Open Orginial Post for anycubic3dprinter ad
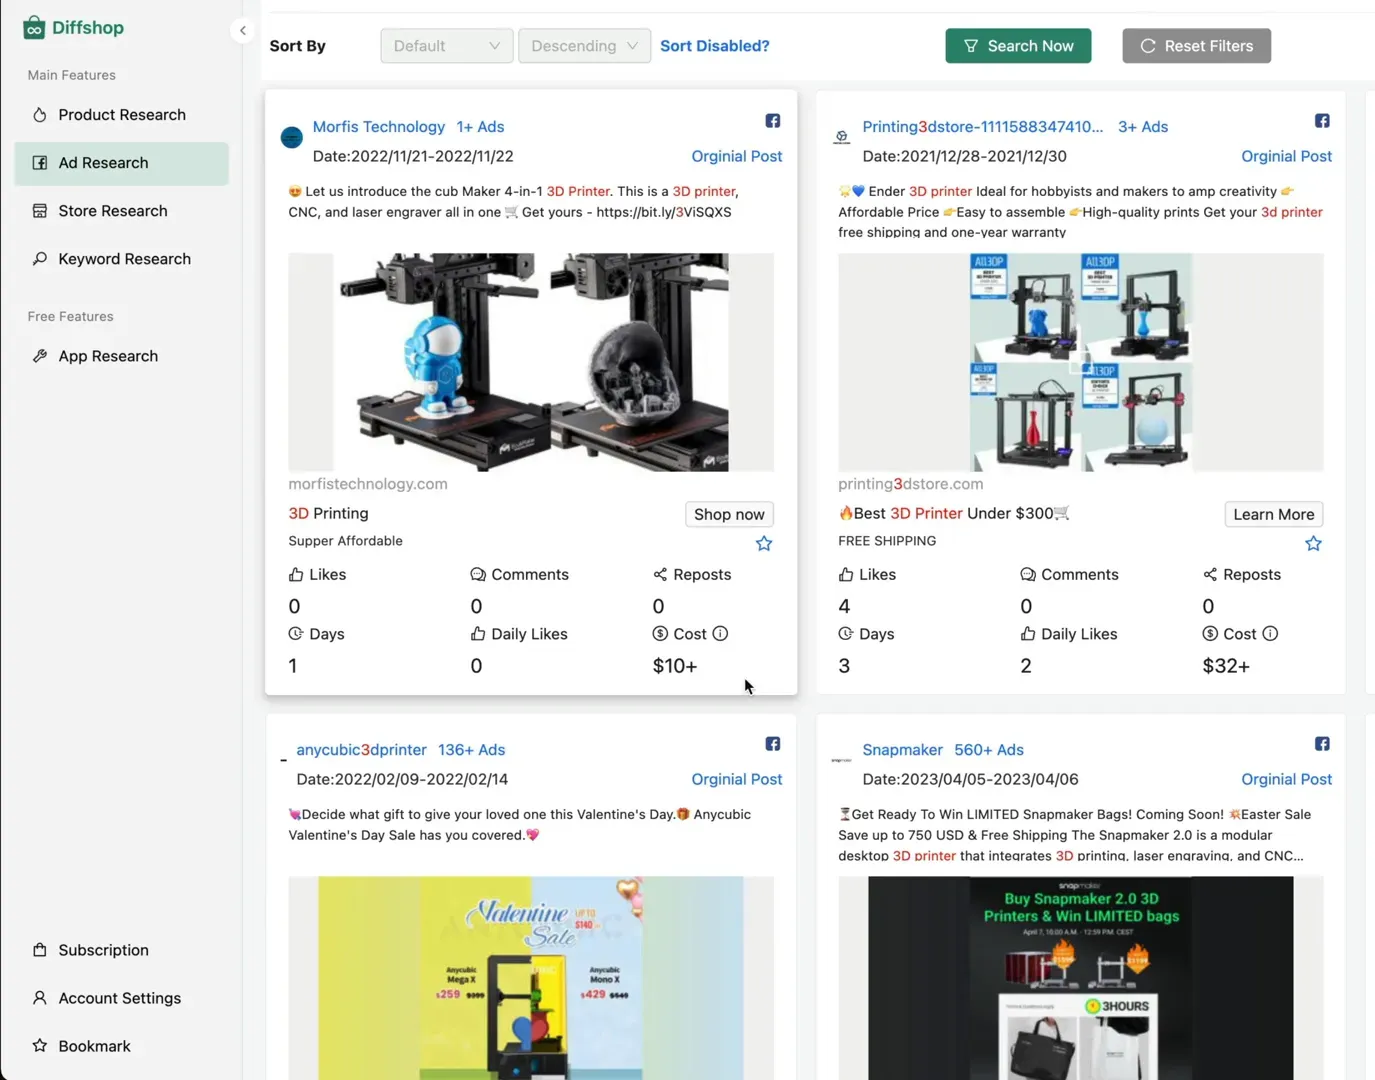1375x1080 pixels. 737,779
